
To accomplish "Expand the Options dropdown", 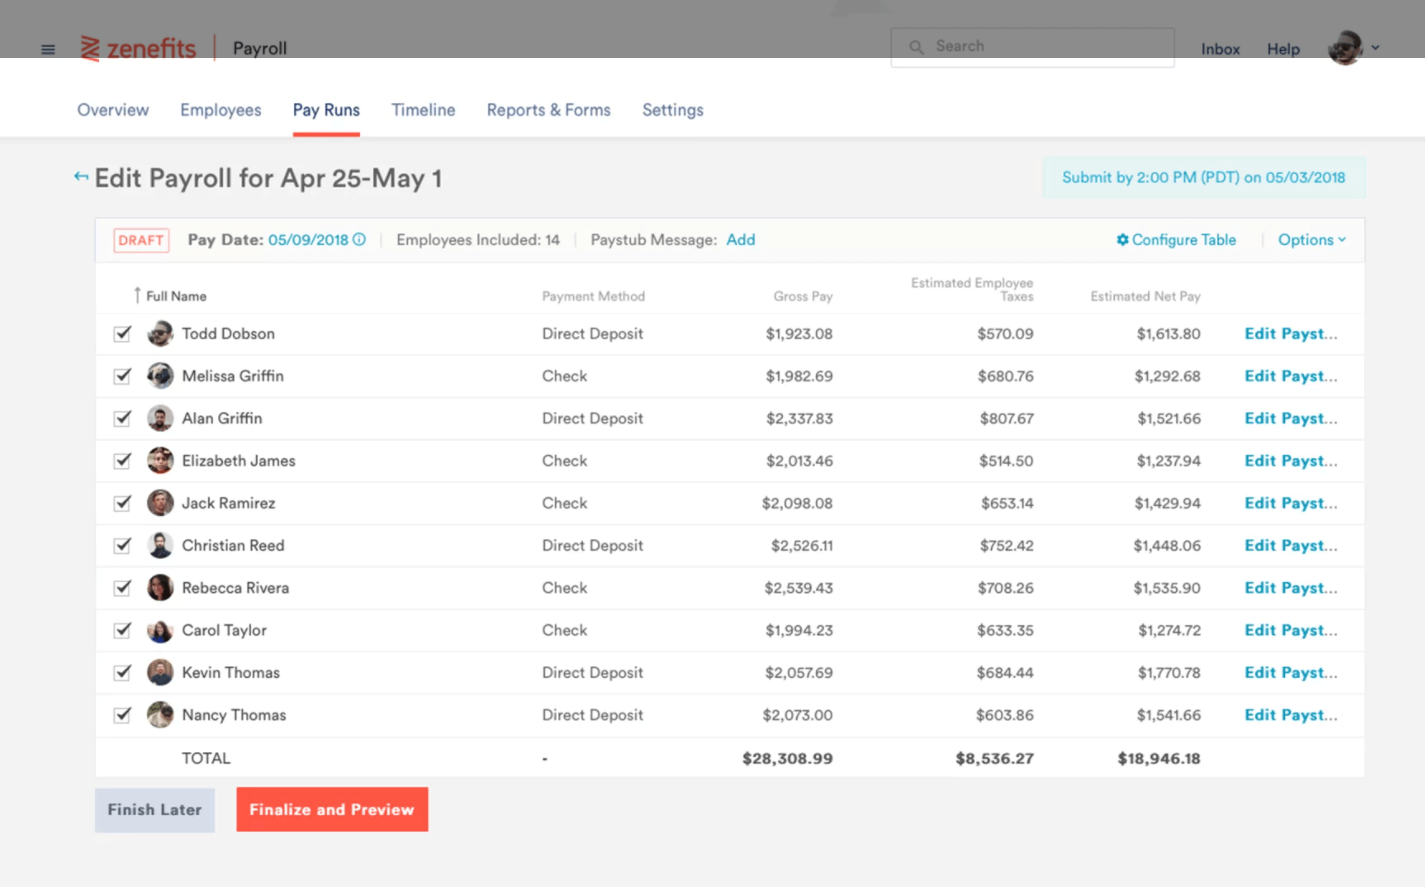I will click(1311, 240).
